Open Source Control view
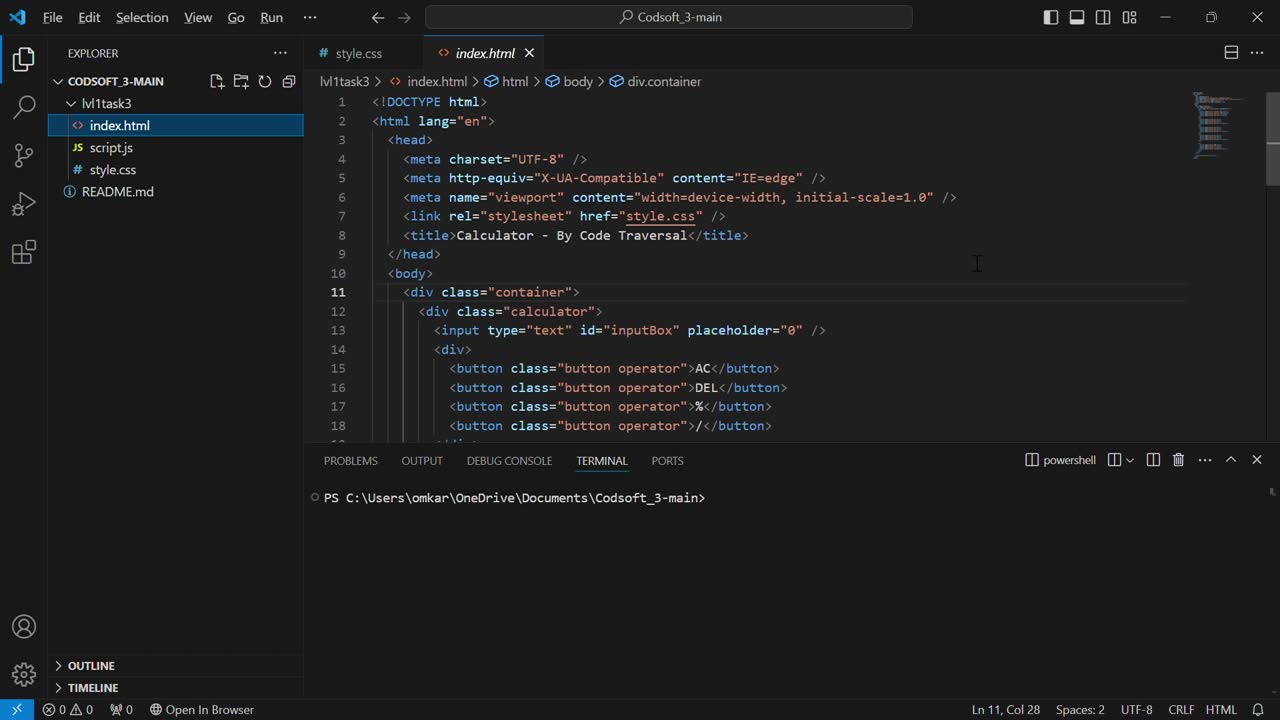Viewport: 1280px width, 720px height. click(24, 155)
